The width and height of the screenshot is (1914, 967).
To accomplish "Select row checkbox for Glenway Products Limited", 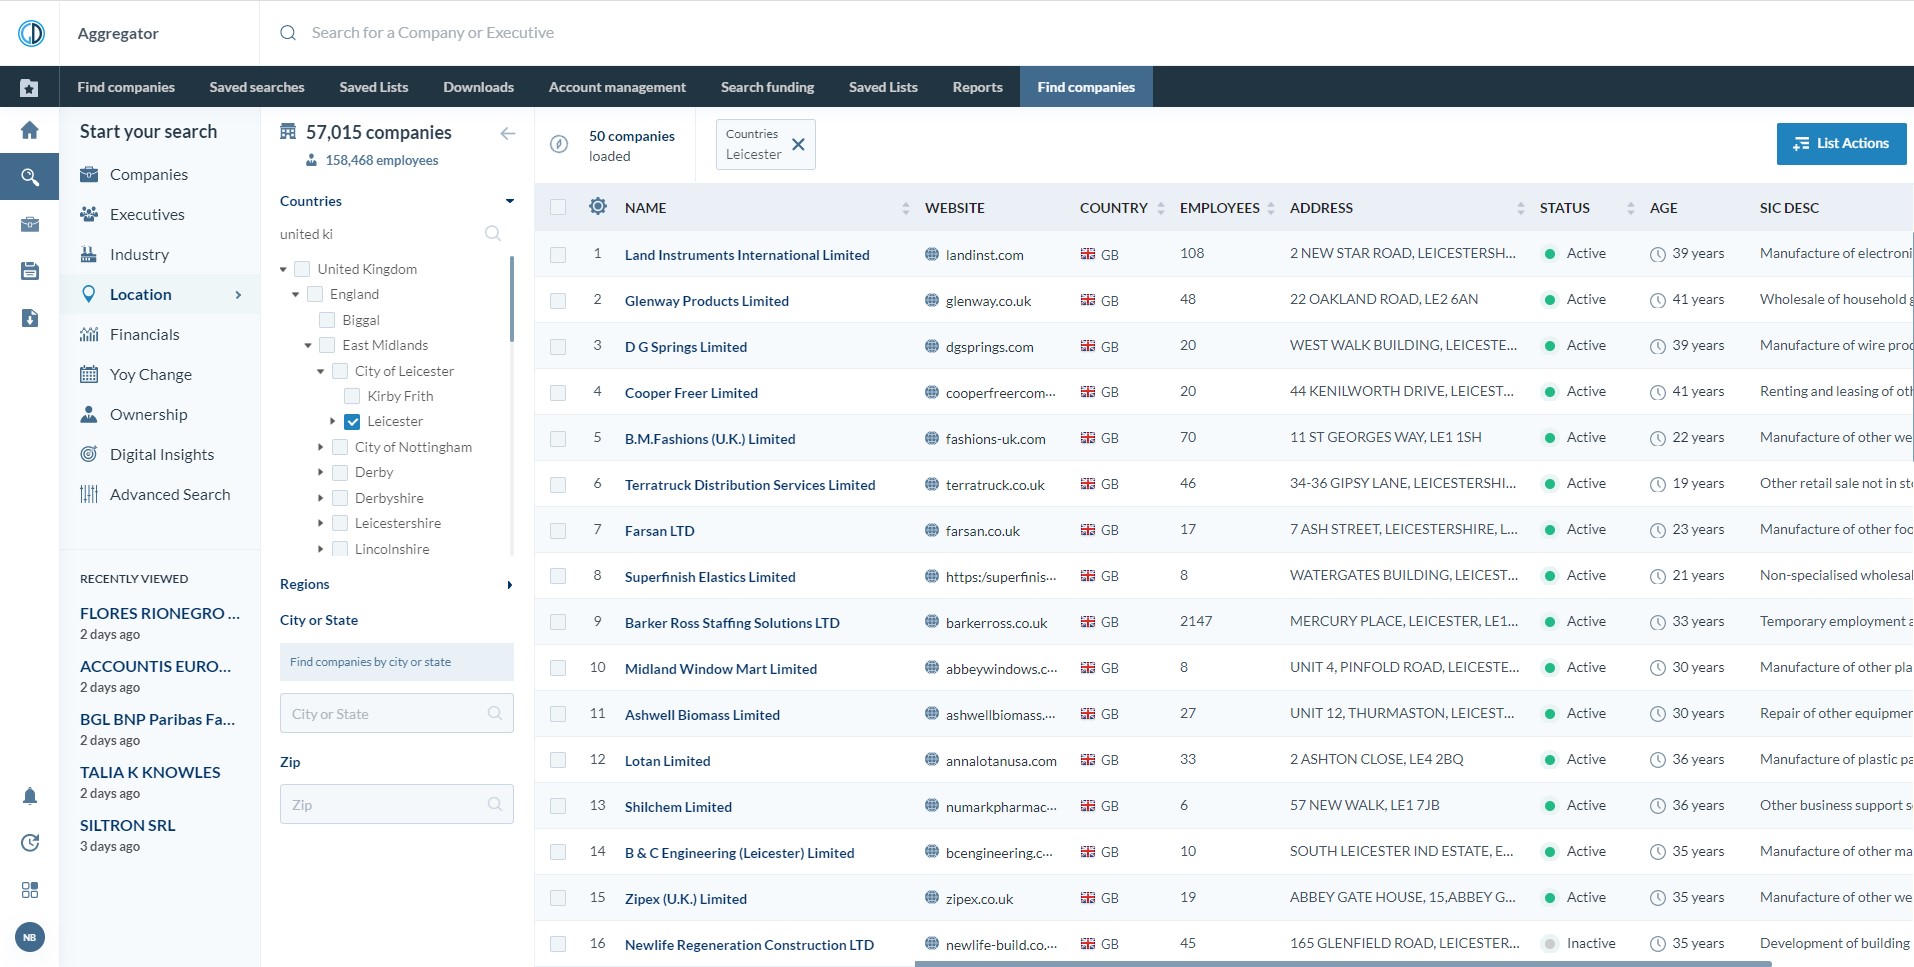I will 558,301.
